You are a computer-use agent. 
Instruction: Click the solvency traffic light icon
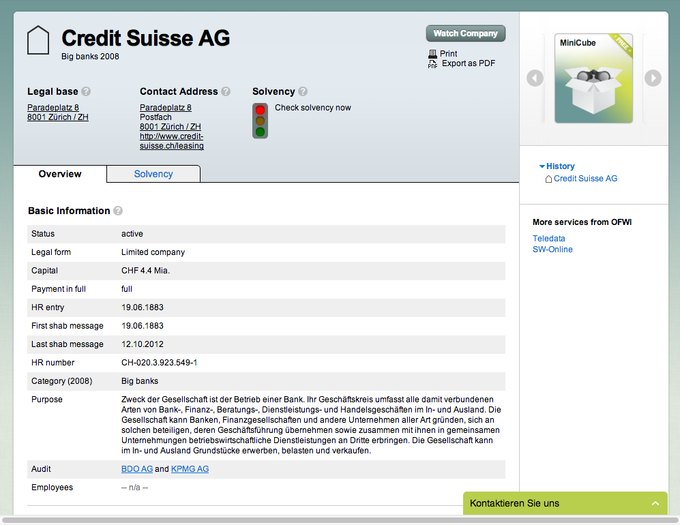(x=260, y=121)
